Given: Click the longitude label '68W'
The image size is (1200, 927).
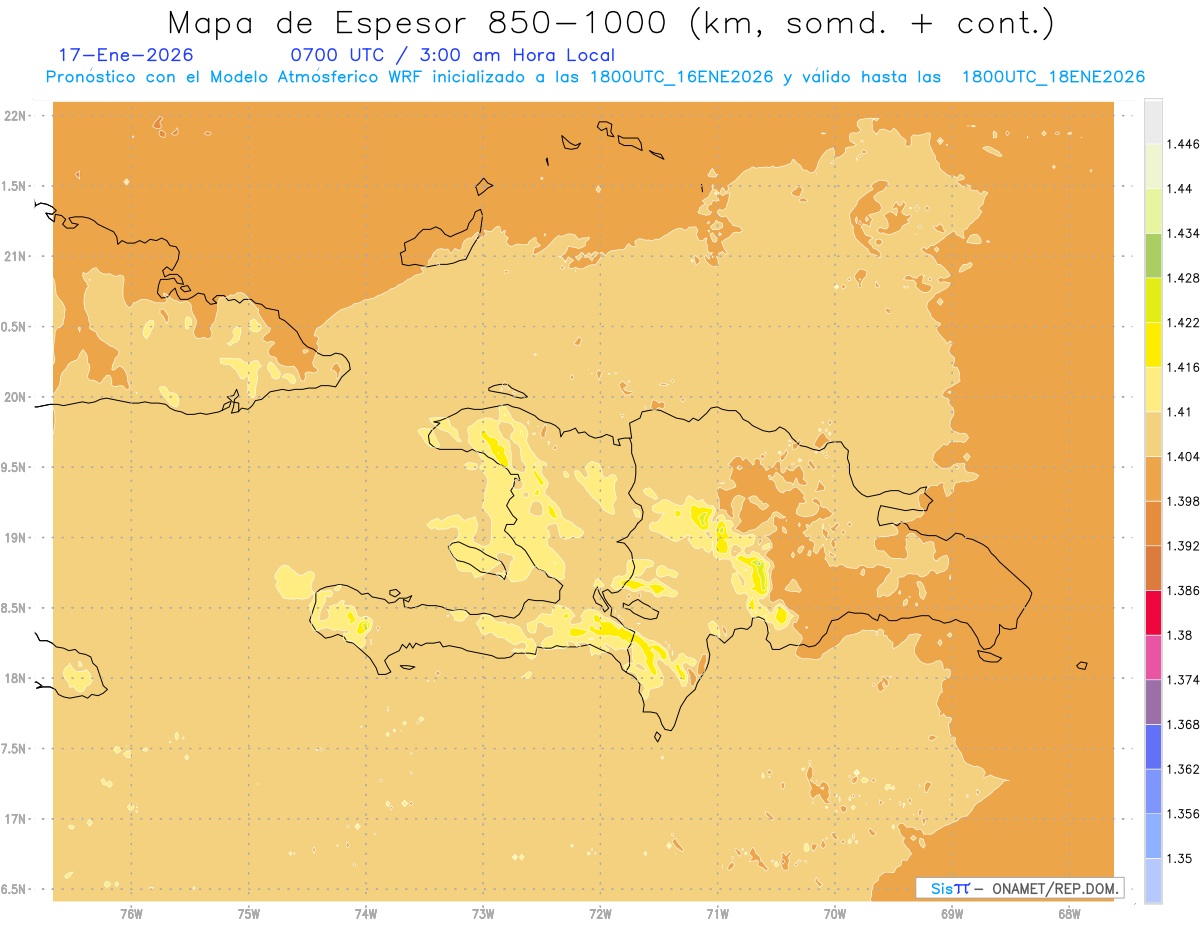Looking at the screenshot, I should 1068,914.
